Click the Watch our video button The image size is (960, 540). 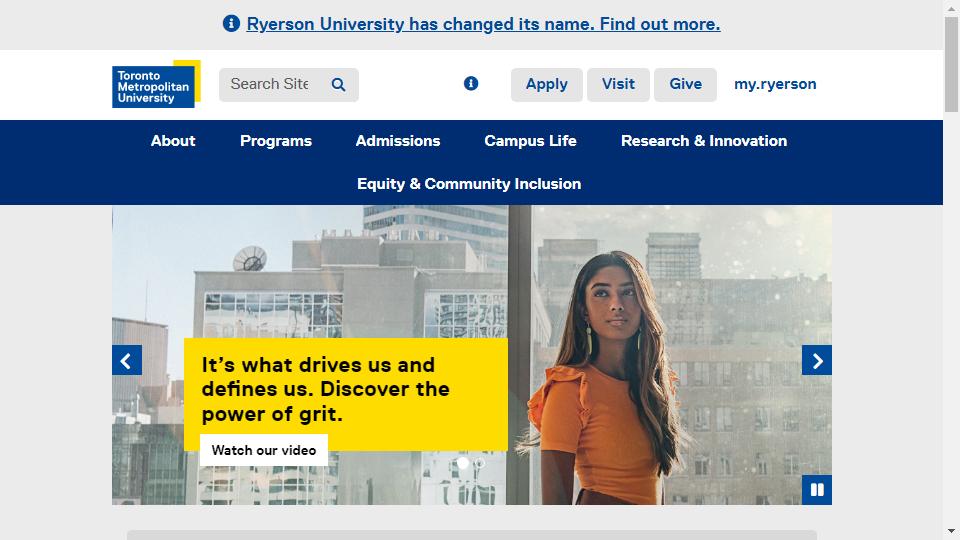click(264, 450)
